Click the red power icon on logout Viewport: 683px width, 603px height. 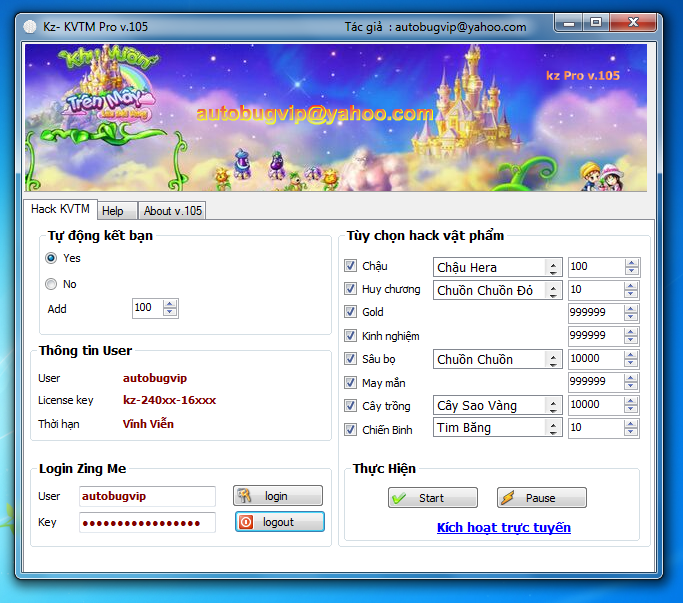pos(246,522)
